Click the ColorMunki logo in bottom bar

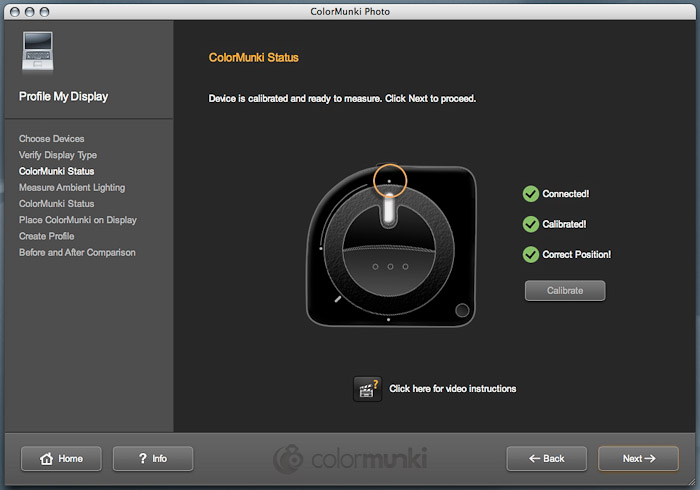tap(350, 458)
